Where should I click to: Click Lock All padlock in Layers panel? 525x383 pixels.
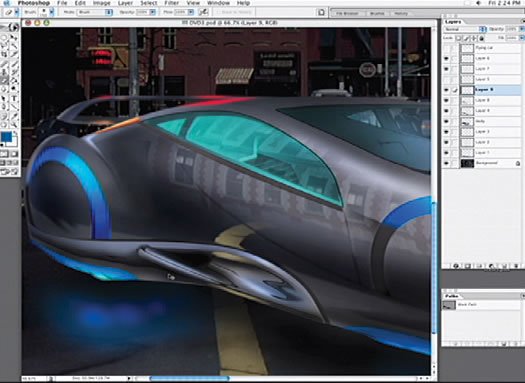(481, 38)
